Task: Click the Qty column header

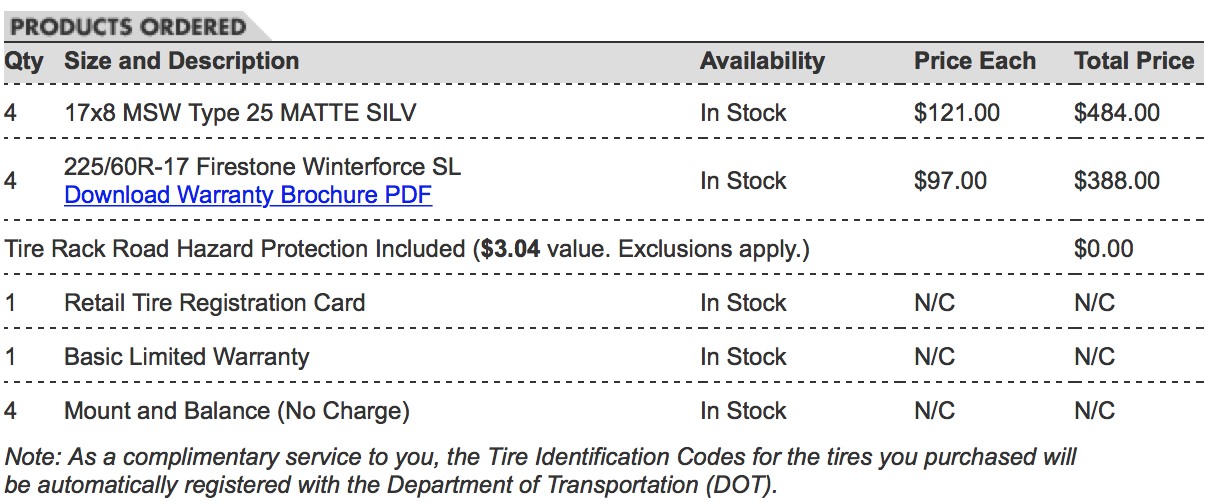Action: point(24,61)
